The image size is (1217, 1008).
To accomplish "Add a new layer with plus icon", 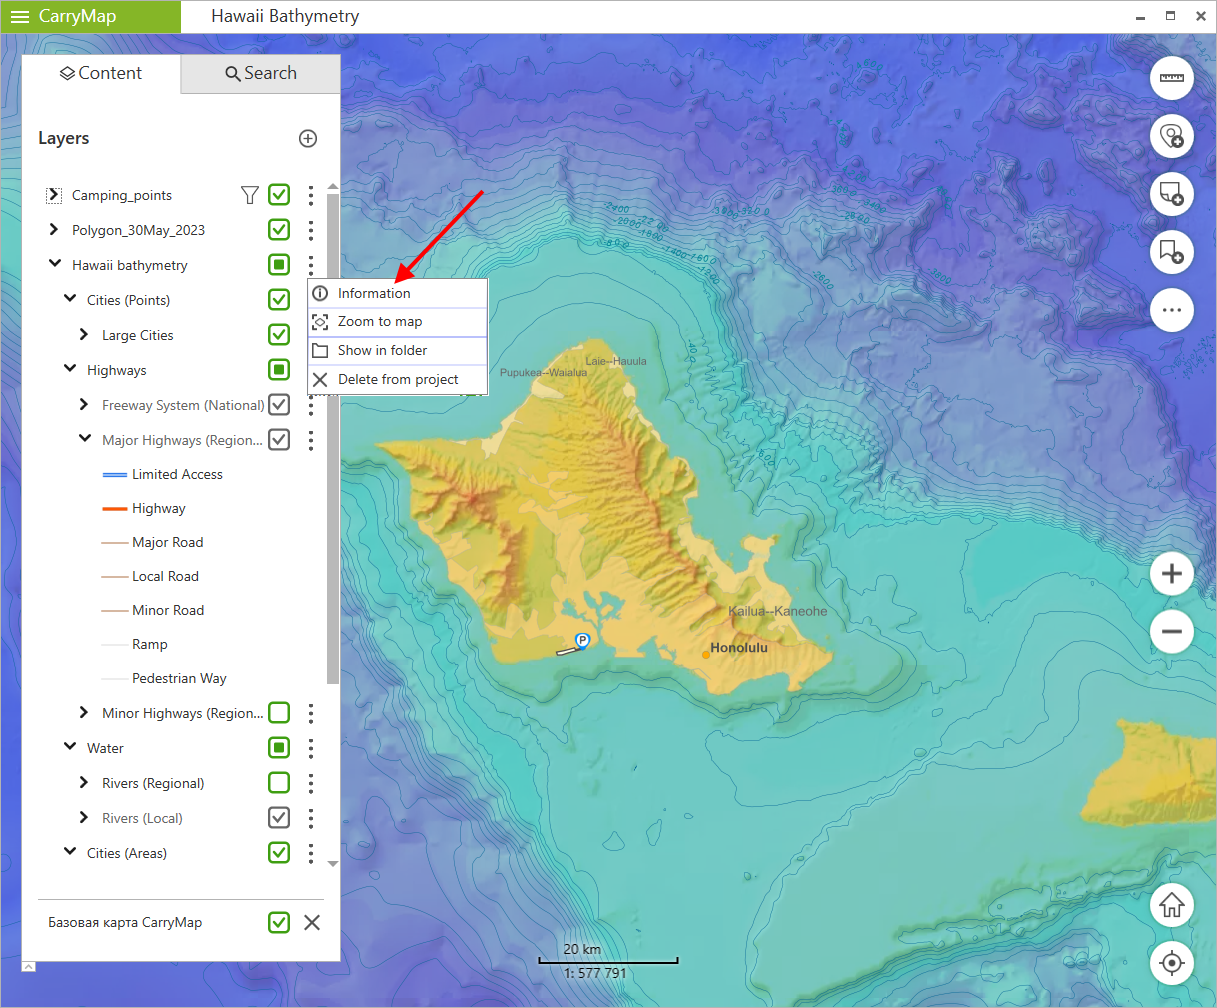I will (x=308, y=139).
